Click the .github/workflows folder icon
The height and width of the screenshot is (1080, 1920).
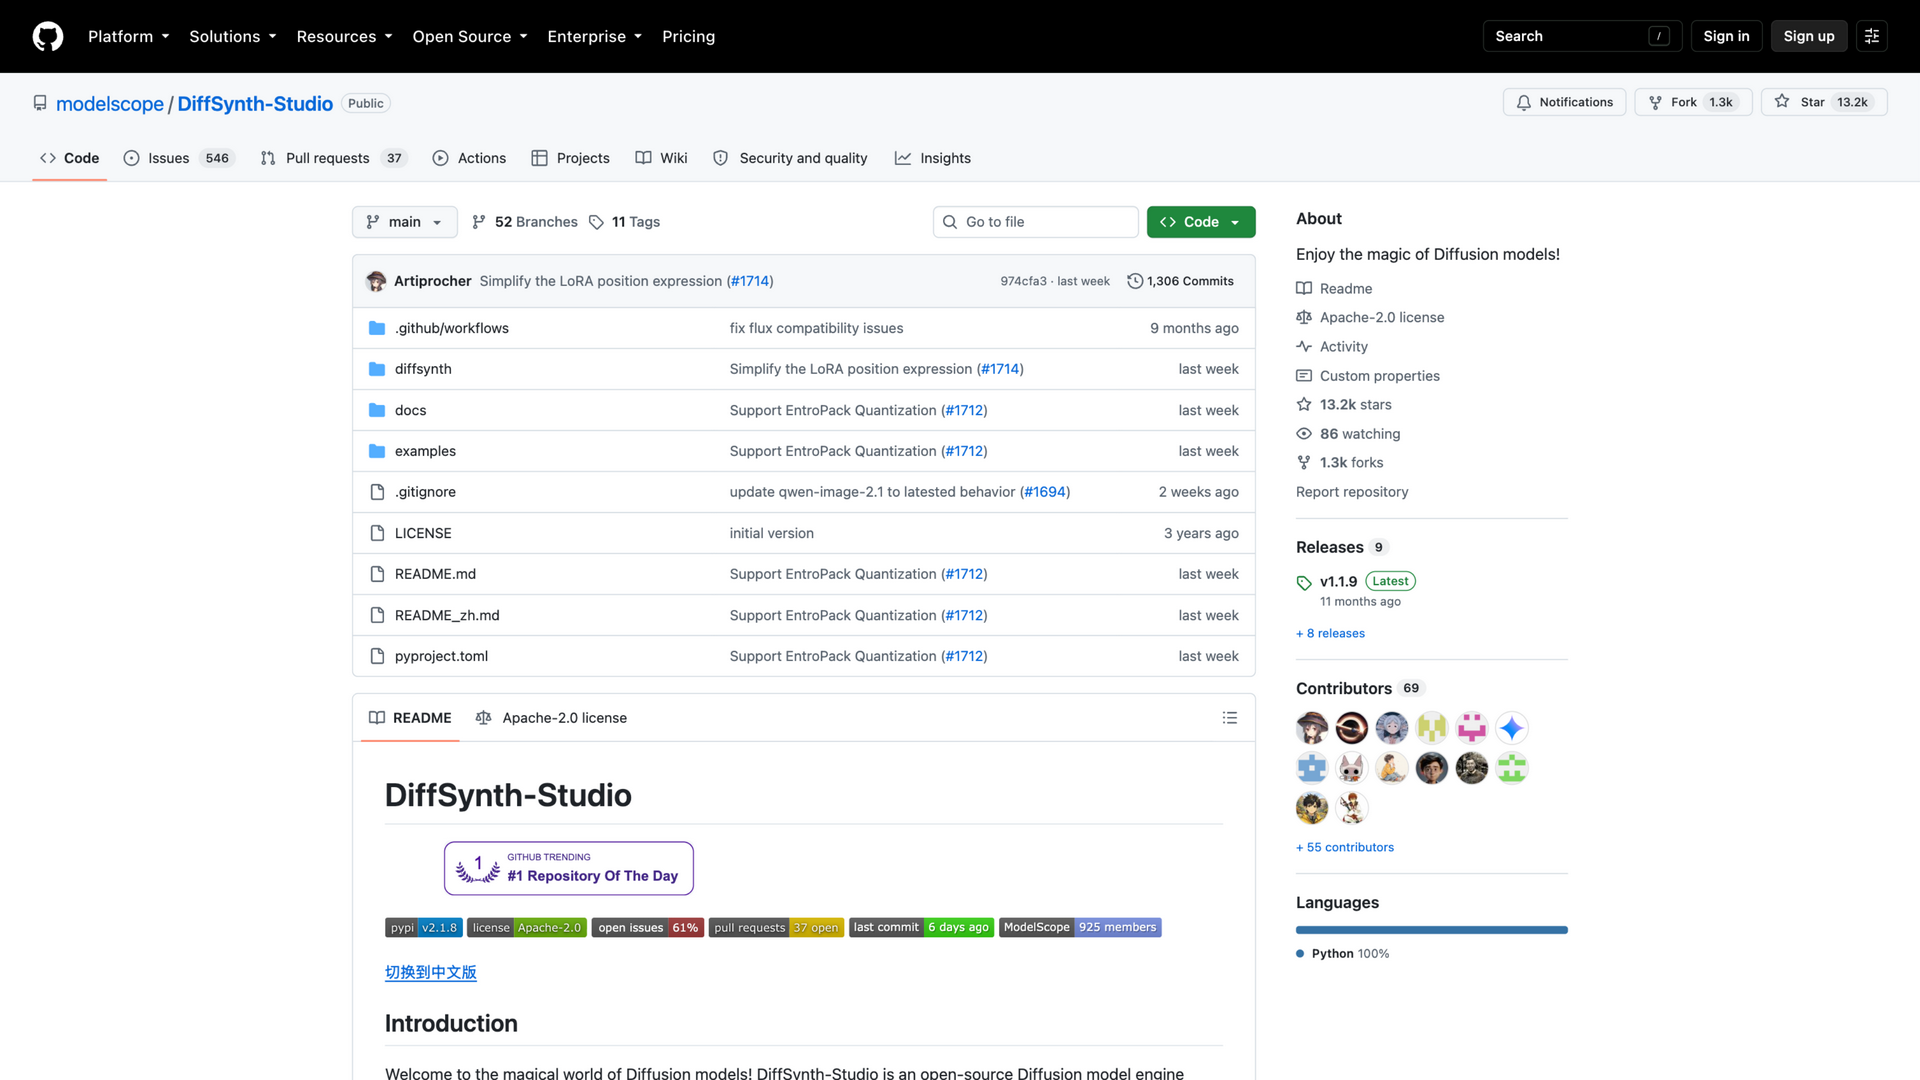pyautogui.click(x=377, y=328)
